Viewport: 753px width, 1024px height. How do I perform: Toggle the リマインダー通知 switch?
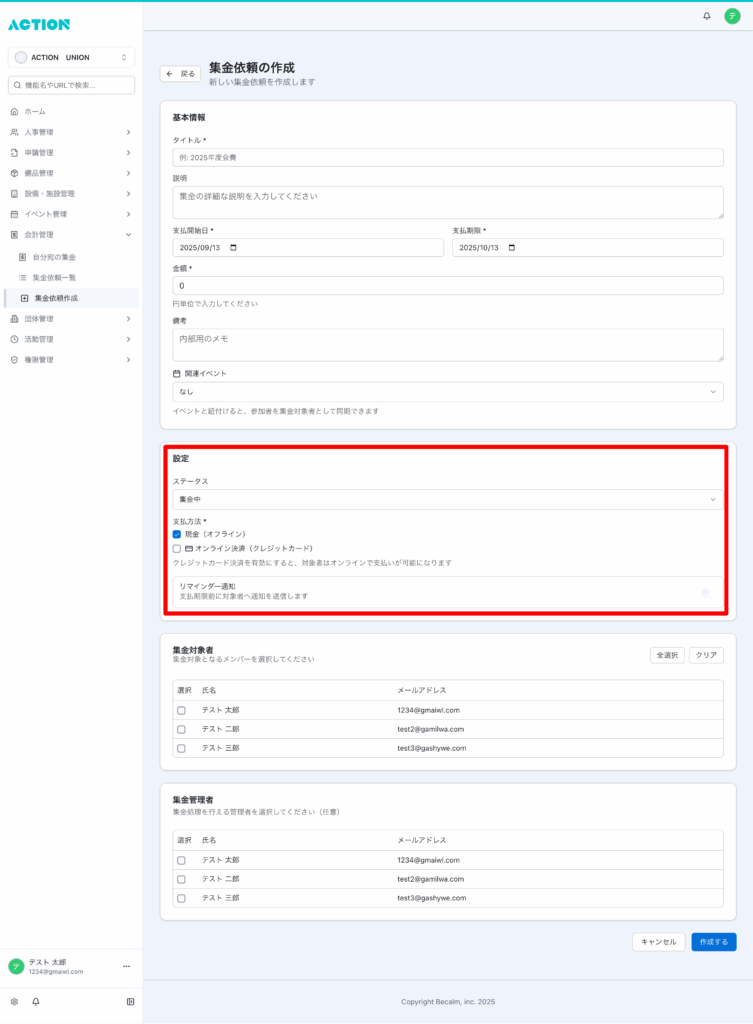pos(704,592)
